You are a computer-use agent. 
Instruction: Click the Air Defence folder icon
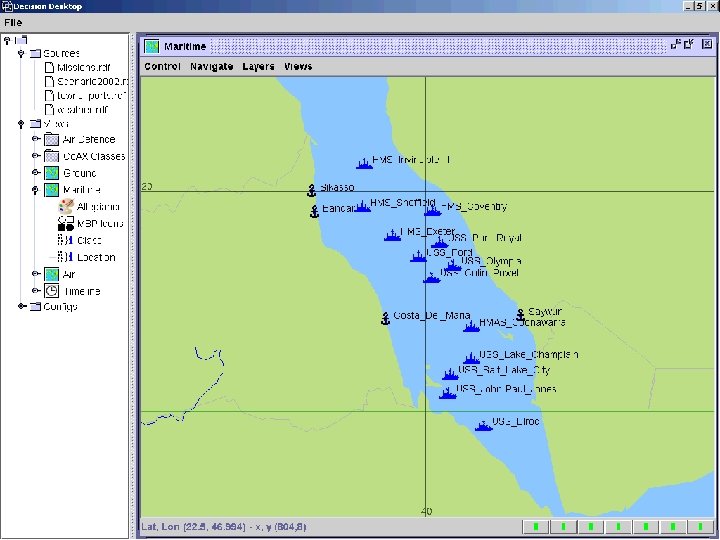[51, 139]
